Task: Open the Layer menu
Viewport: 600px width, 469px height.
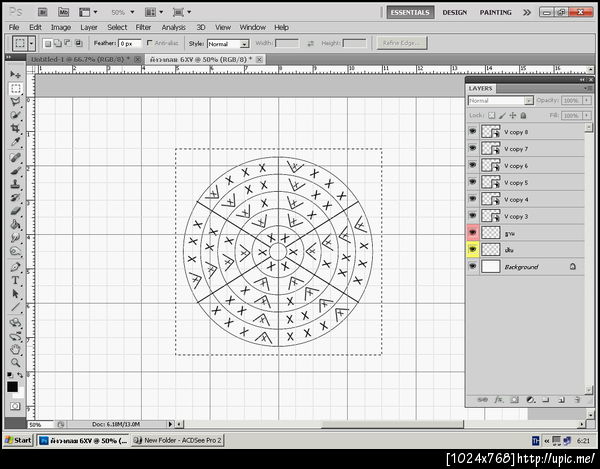Action: tap(89, 27)
